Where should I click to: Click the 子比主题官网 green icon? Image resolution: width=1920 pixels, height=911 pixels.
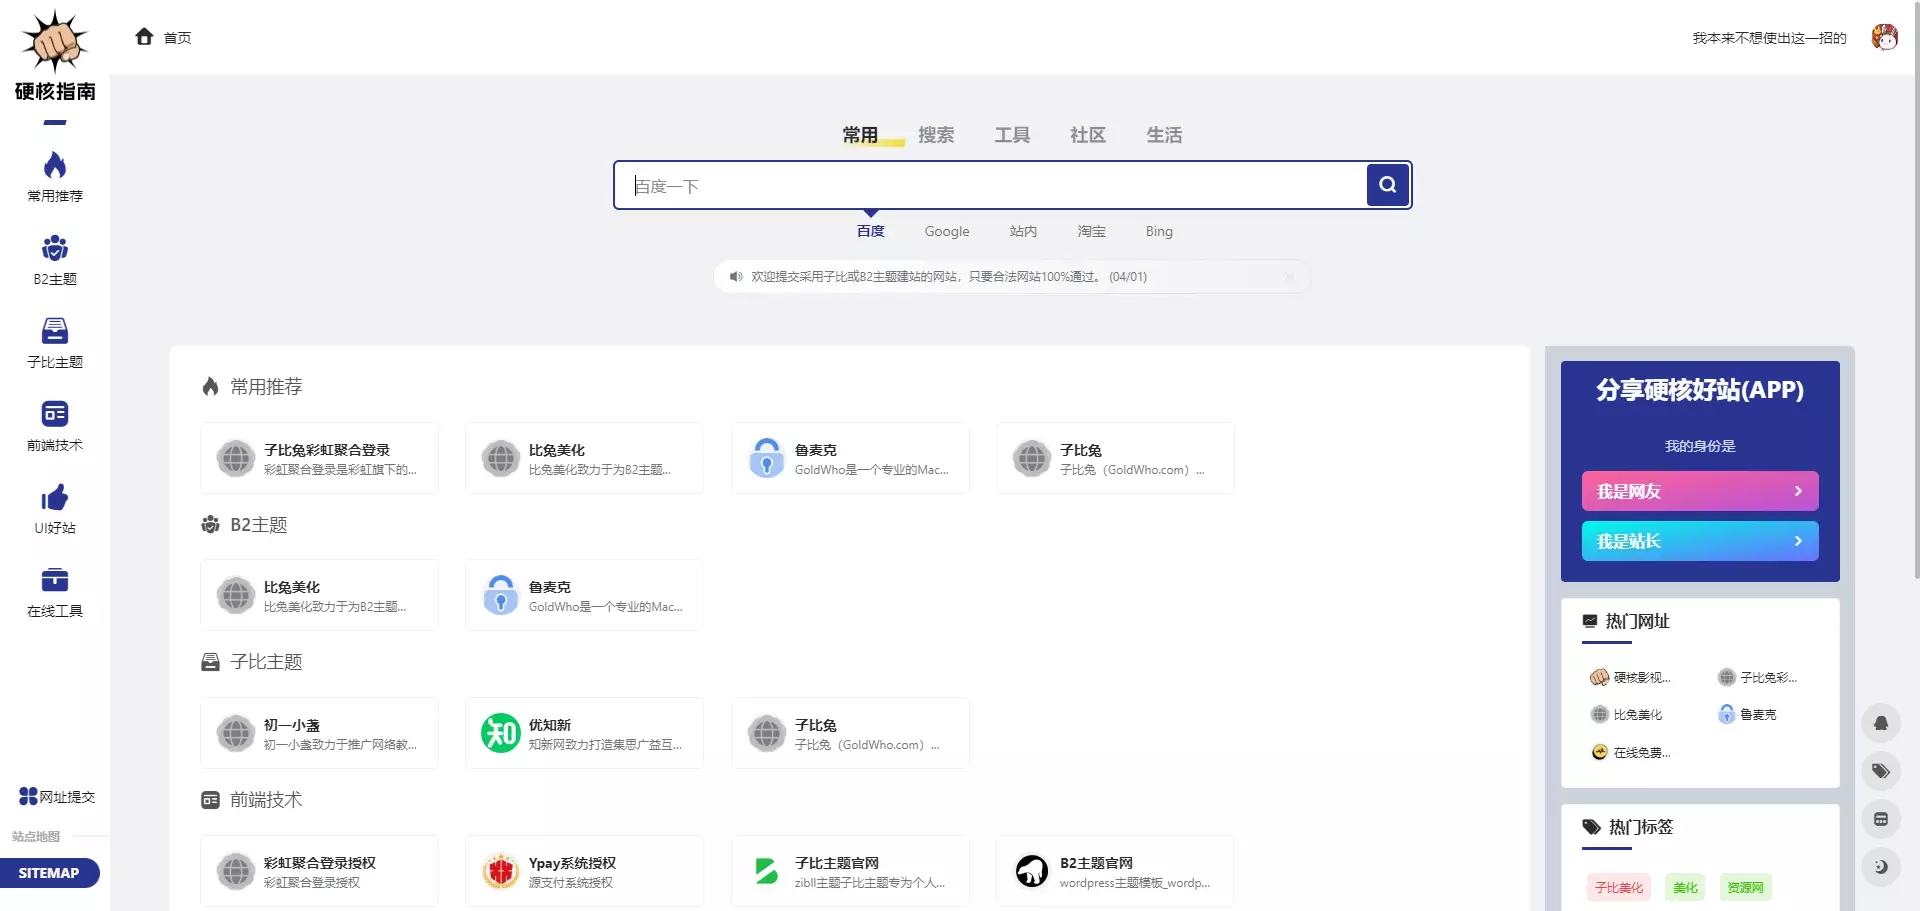click(767, 871)
